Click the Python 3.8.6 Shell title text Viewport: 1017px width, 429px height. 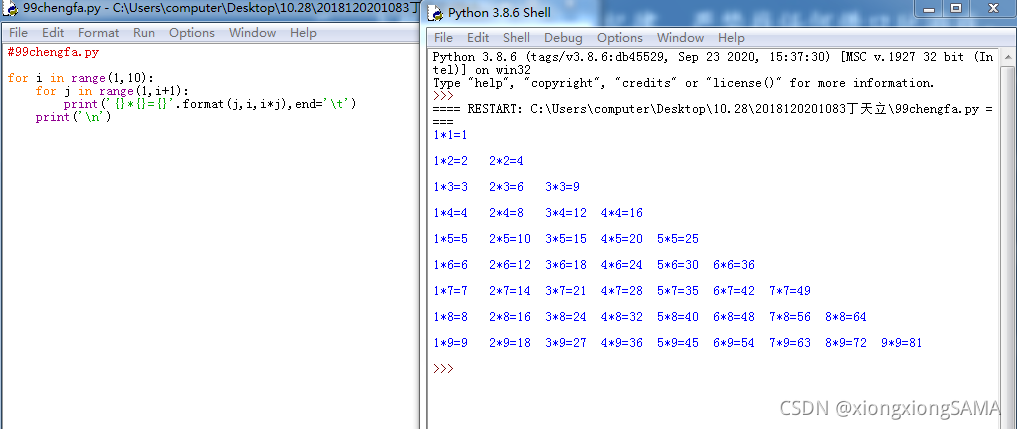[x=499, y=12]
